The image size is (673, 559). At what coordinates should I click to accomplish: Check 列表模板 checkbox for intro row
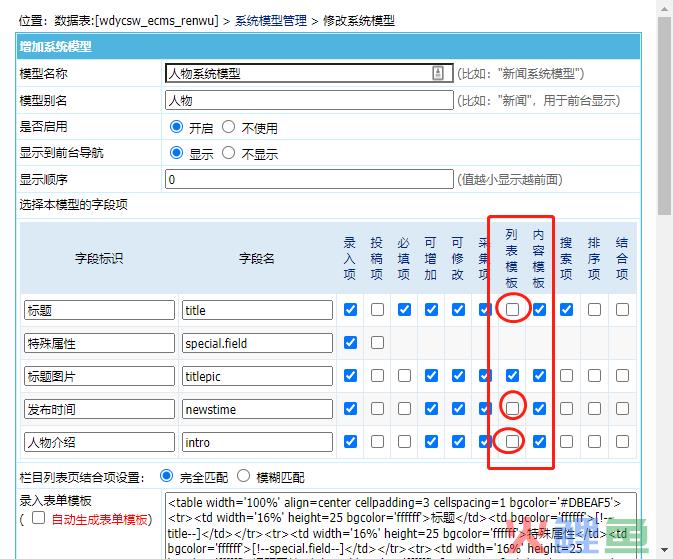pyautogui.click(x=512, y=441)
